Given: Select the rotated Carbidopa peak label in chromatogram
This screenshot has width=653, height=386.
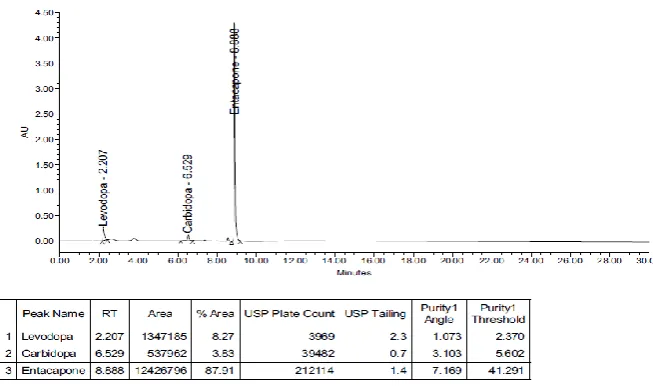Looking at the screenshot, I should (x=187, y=194).
